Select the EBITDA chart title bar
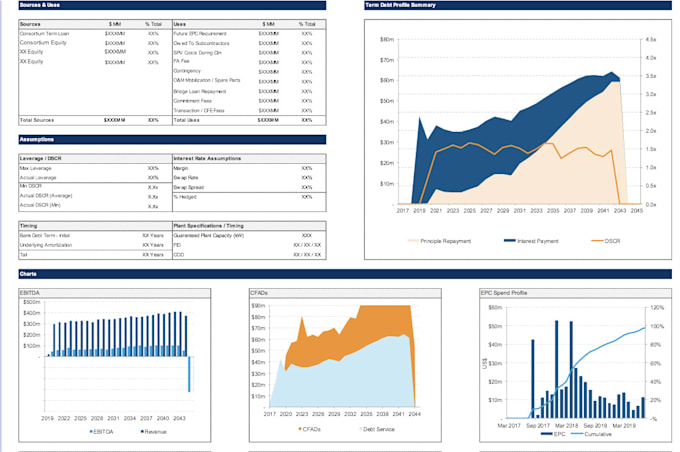Viewport: 680px width, 452px height. (114, 293)
